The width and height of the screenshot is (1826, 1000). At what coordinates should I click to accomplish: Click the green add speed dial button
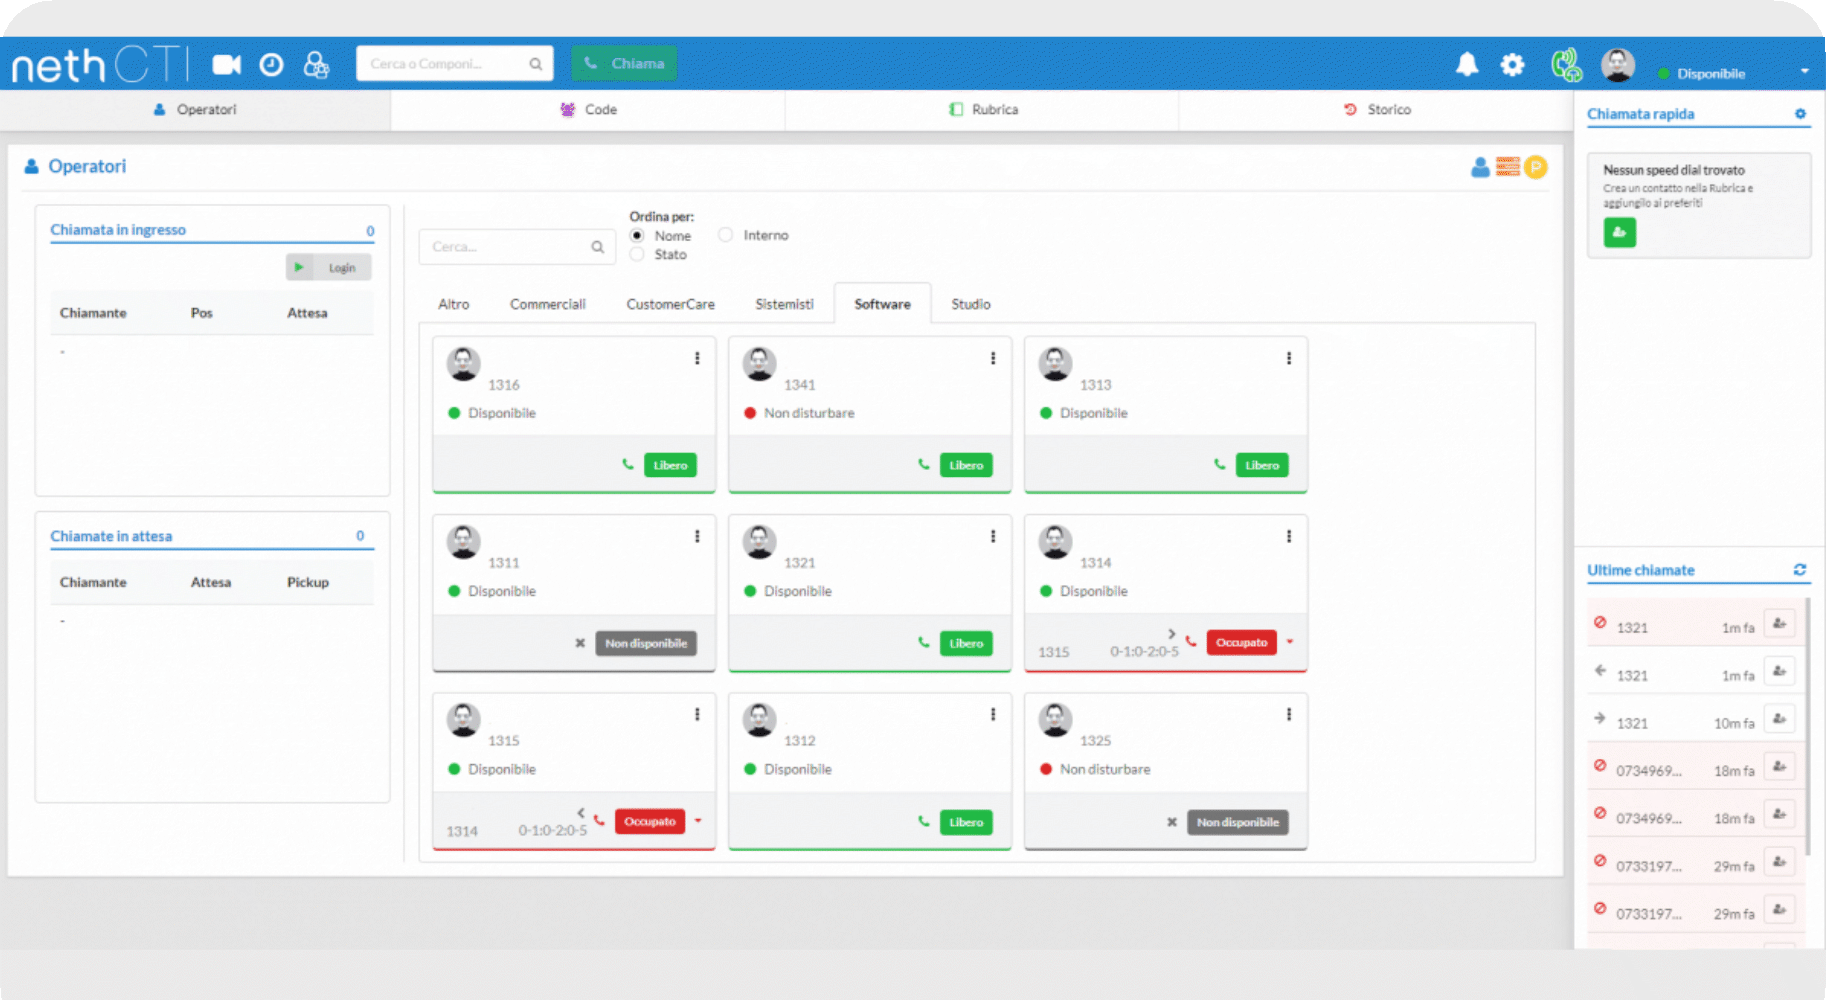pos(1619,233)
